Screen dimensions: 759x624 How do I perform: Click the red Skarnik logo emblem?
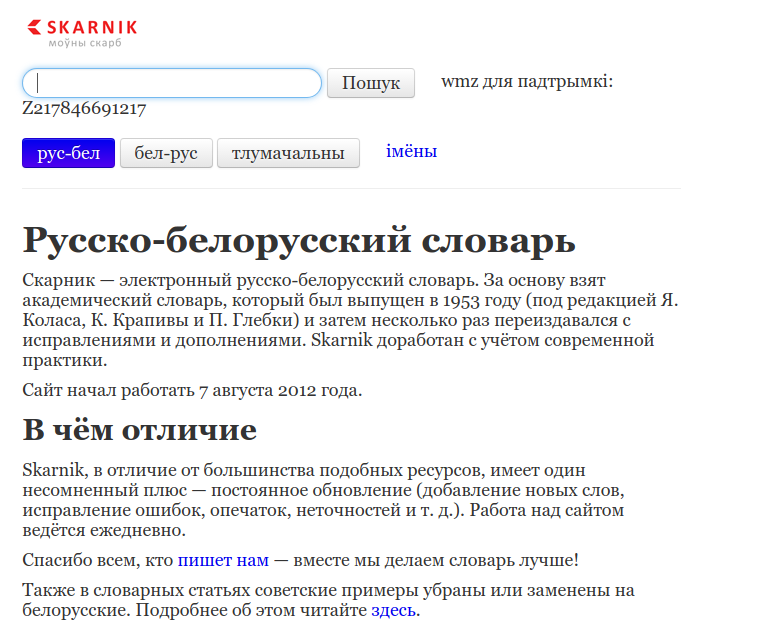[35, 28]
